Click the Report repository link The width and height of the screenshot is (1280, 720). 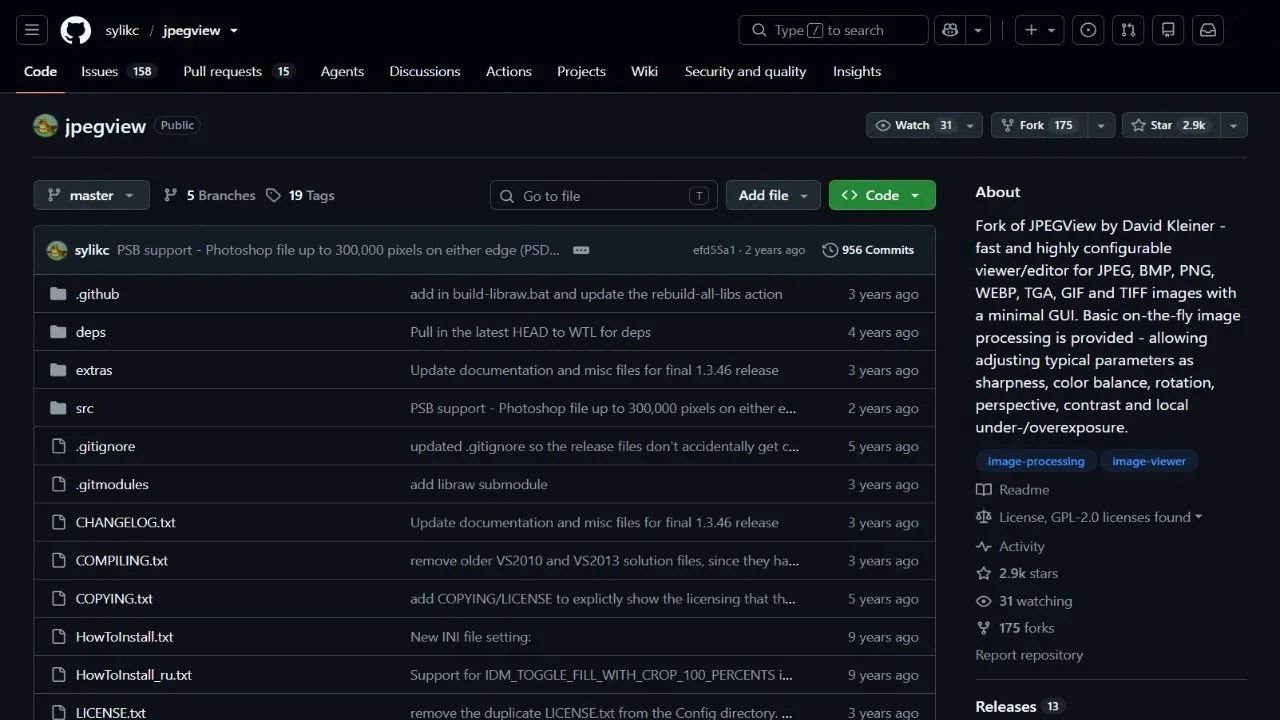(x=1029, y=655)
